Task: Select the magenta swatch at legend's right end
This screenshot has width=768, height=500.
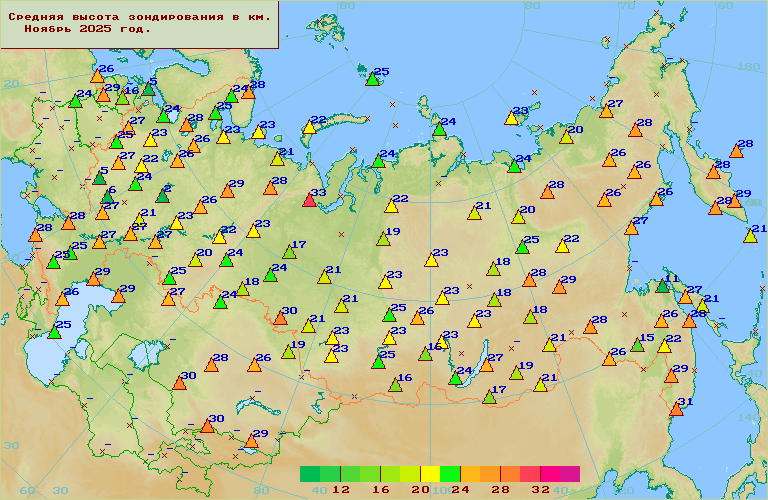Action: pyautogui.click(x=569, y=473)
